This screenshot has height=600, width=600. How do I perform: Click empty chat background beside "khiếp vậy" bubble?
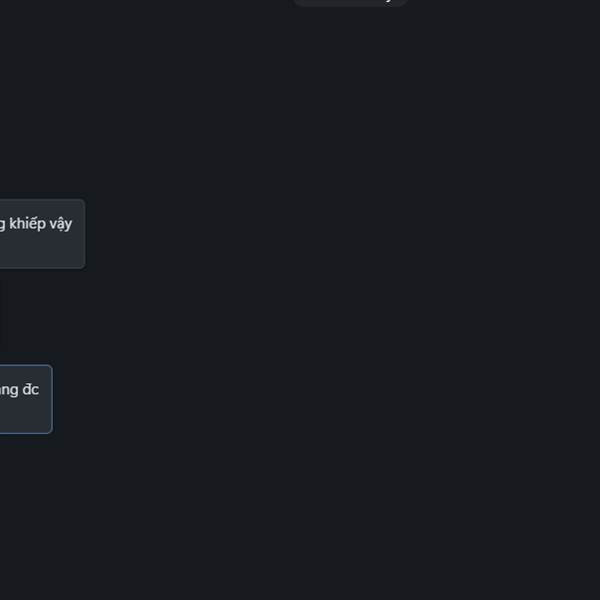tap(306, 234)
